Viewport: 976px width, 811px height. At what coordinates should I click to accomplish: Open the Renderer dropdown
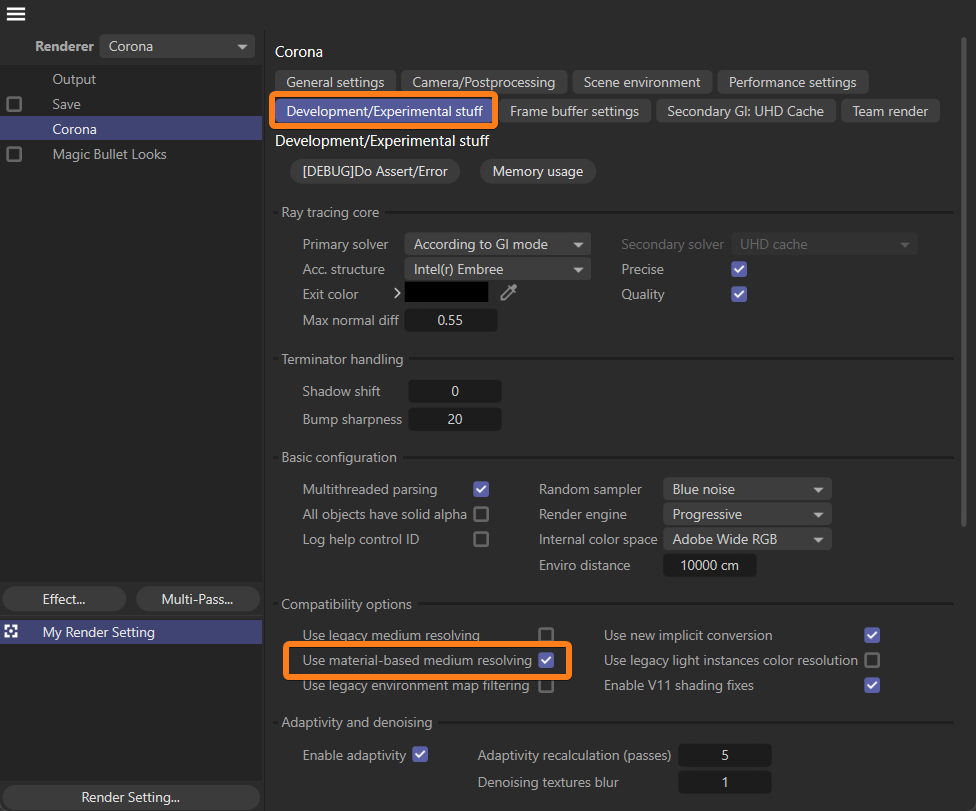coord(177,47)
